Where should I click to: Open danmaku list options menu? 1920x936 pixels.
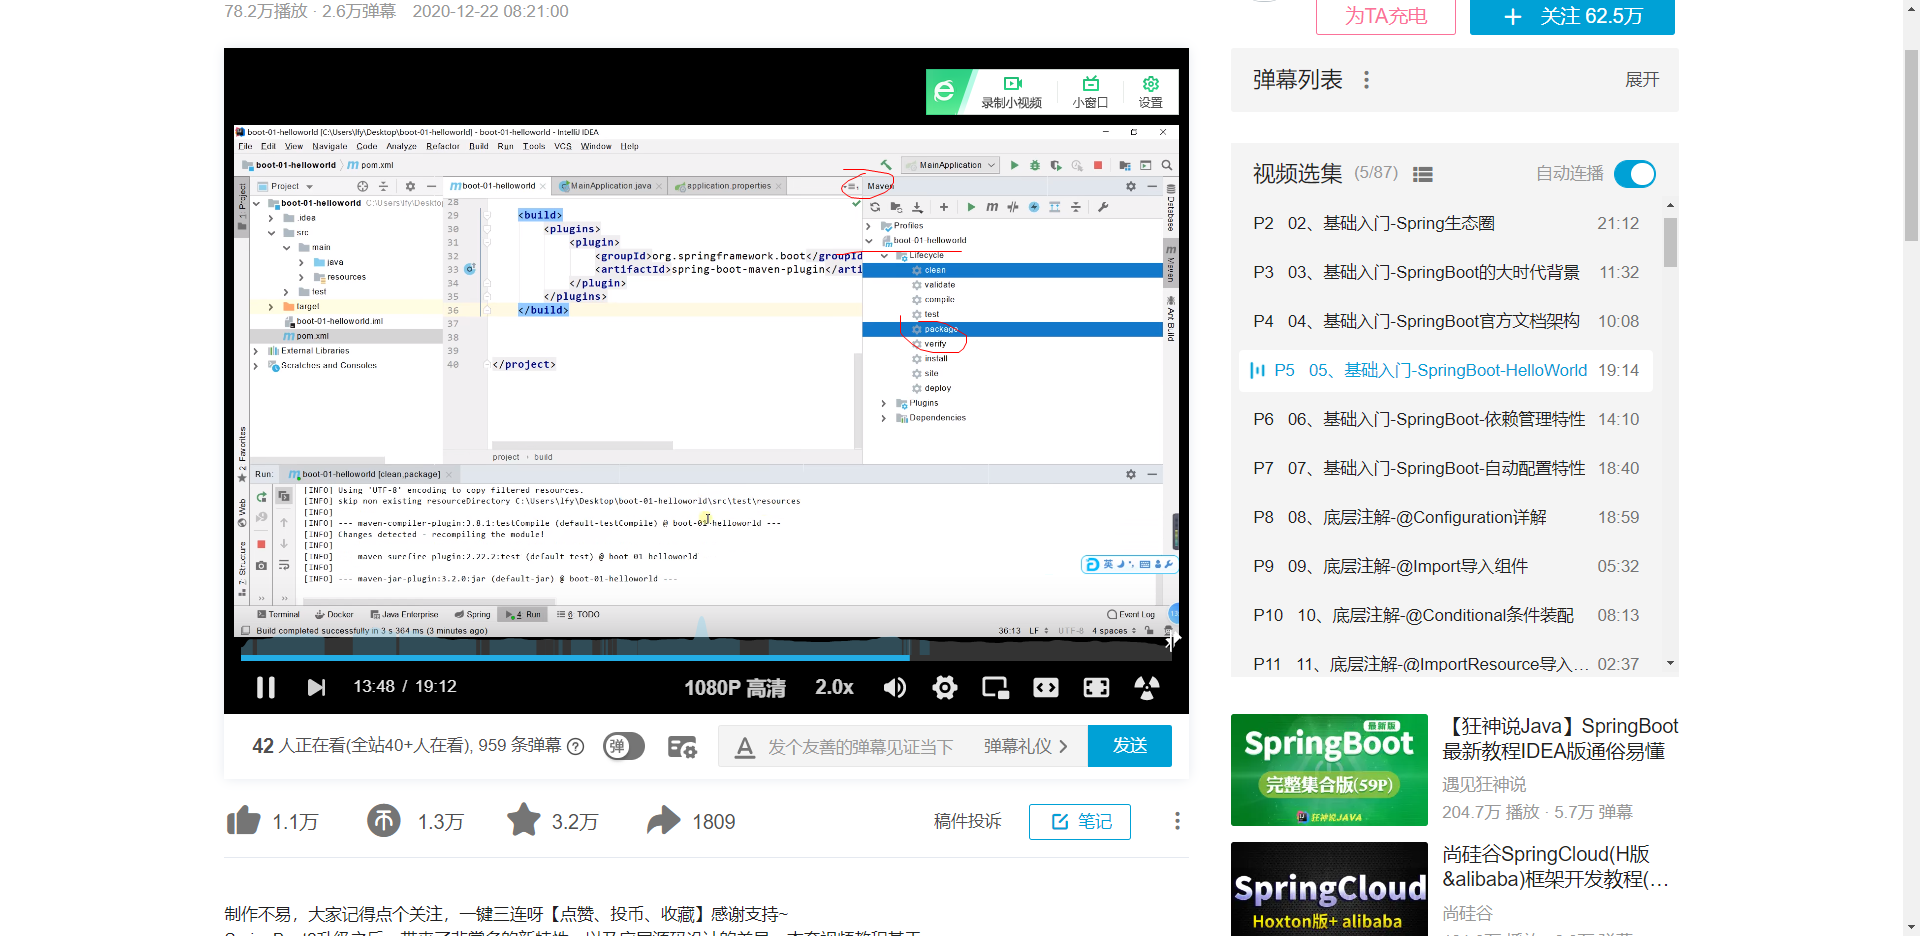click(1366, 80)
